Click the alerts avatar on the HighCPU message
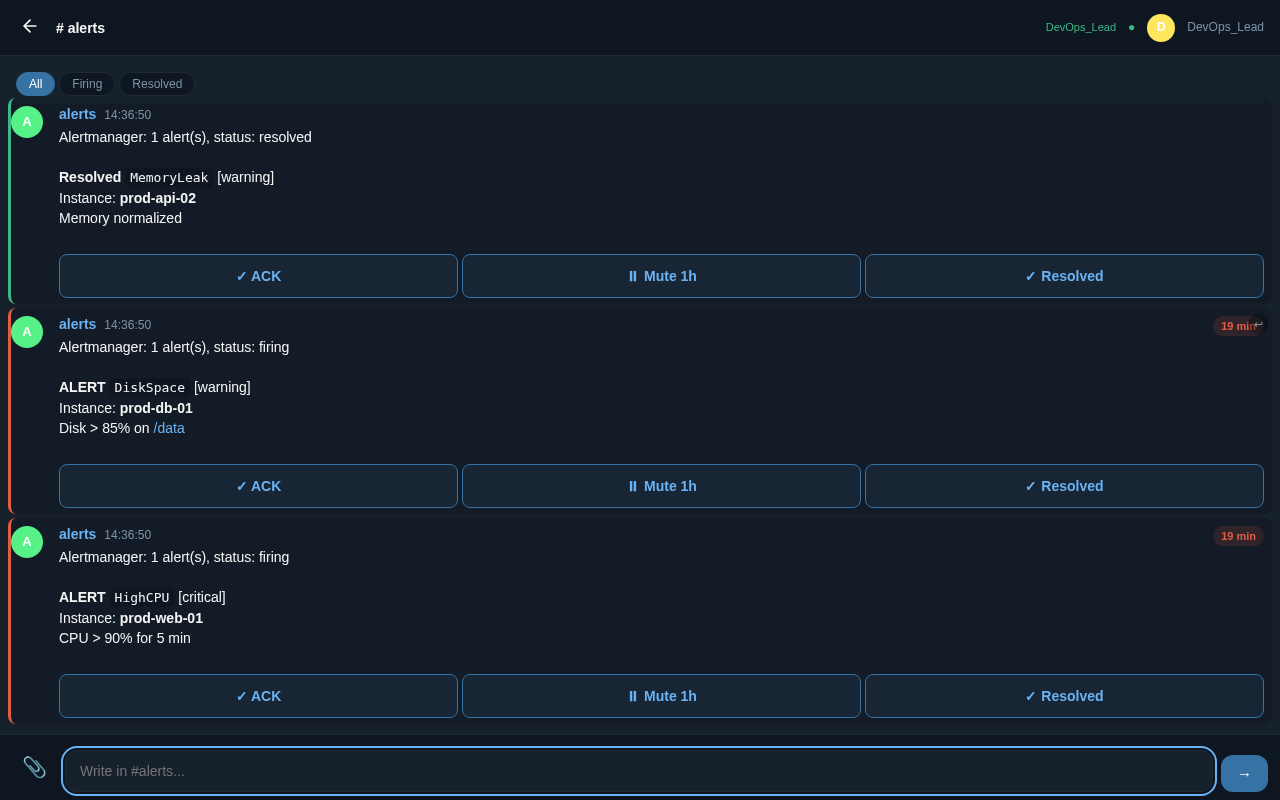The height and width of the screenshot is (800, 1280). click(27, 542)
